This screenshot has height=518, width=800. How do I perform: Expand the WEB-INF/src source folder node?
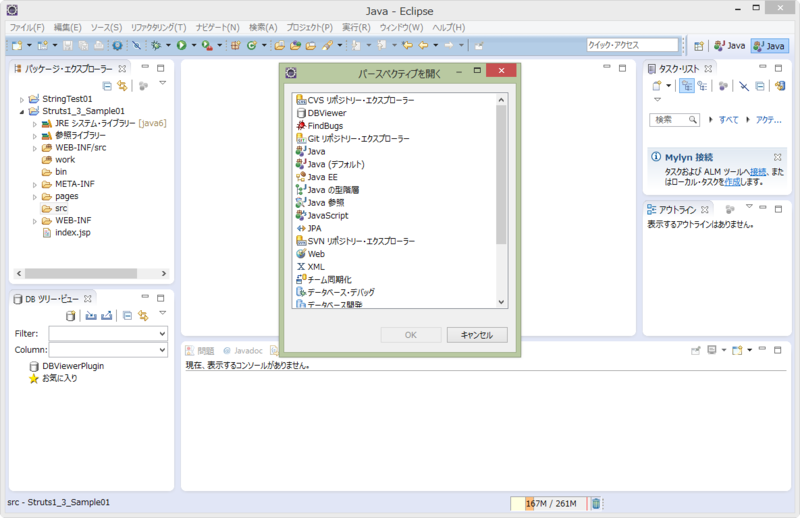coord(35,149)
